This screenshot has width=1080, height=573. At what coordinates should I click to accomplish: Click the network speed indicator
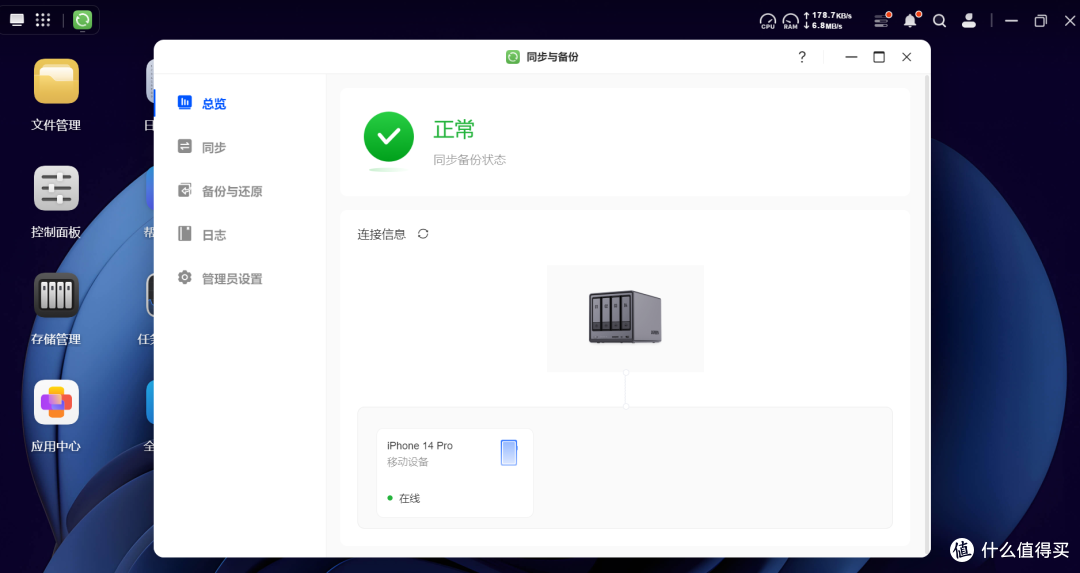[827, 21]
